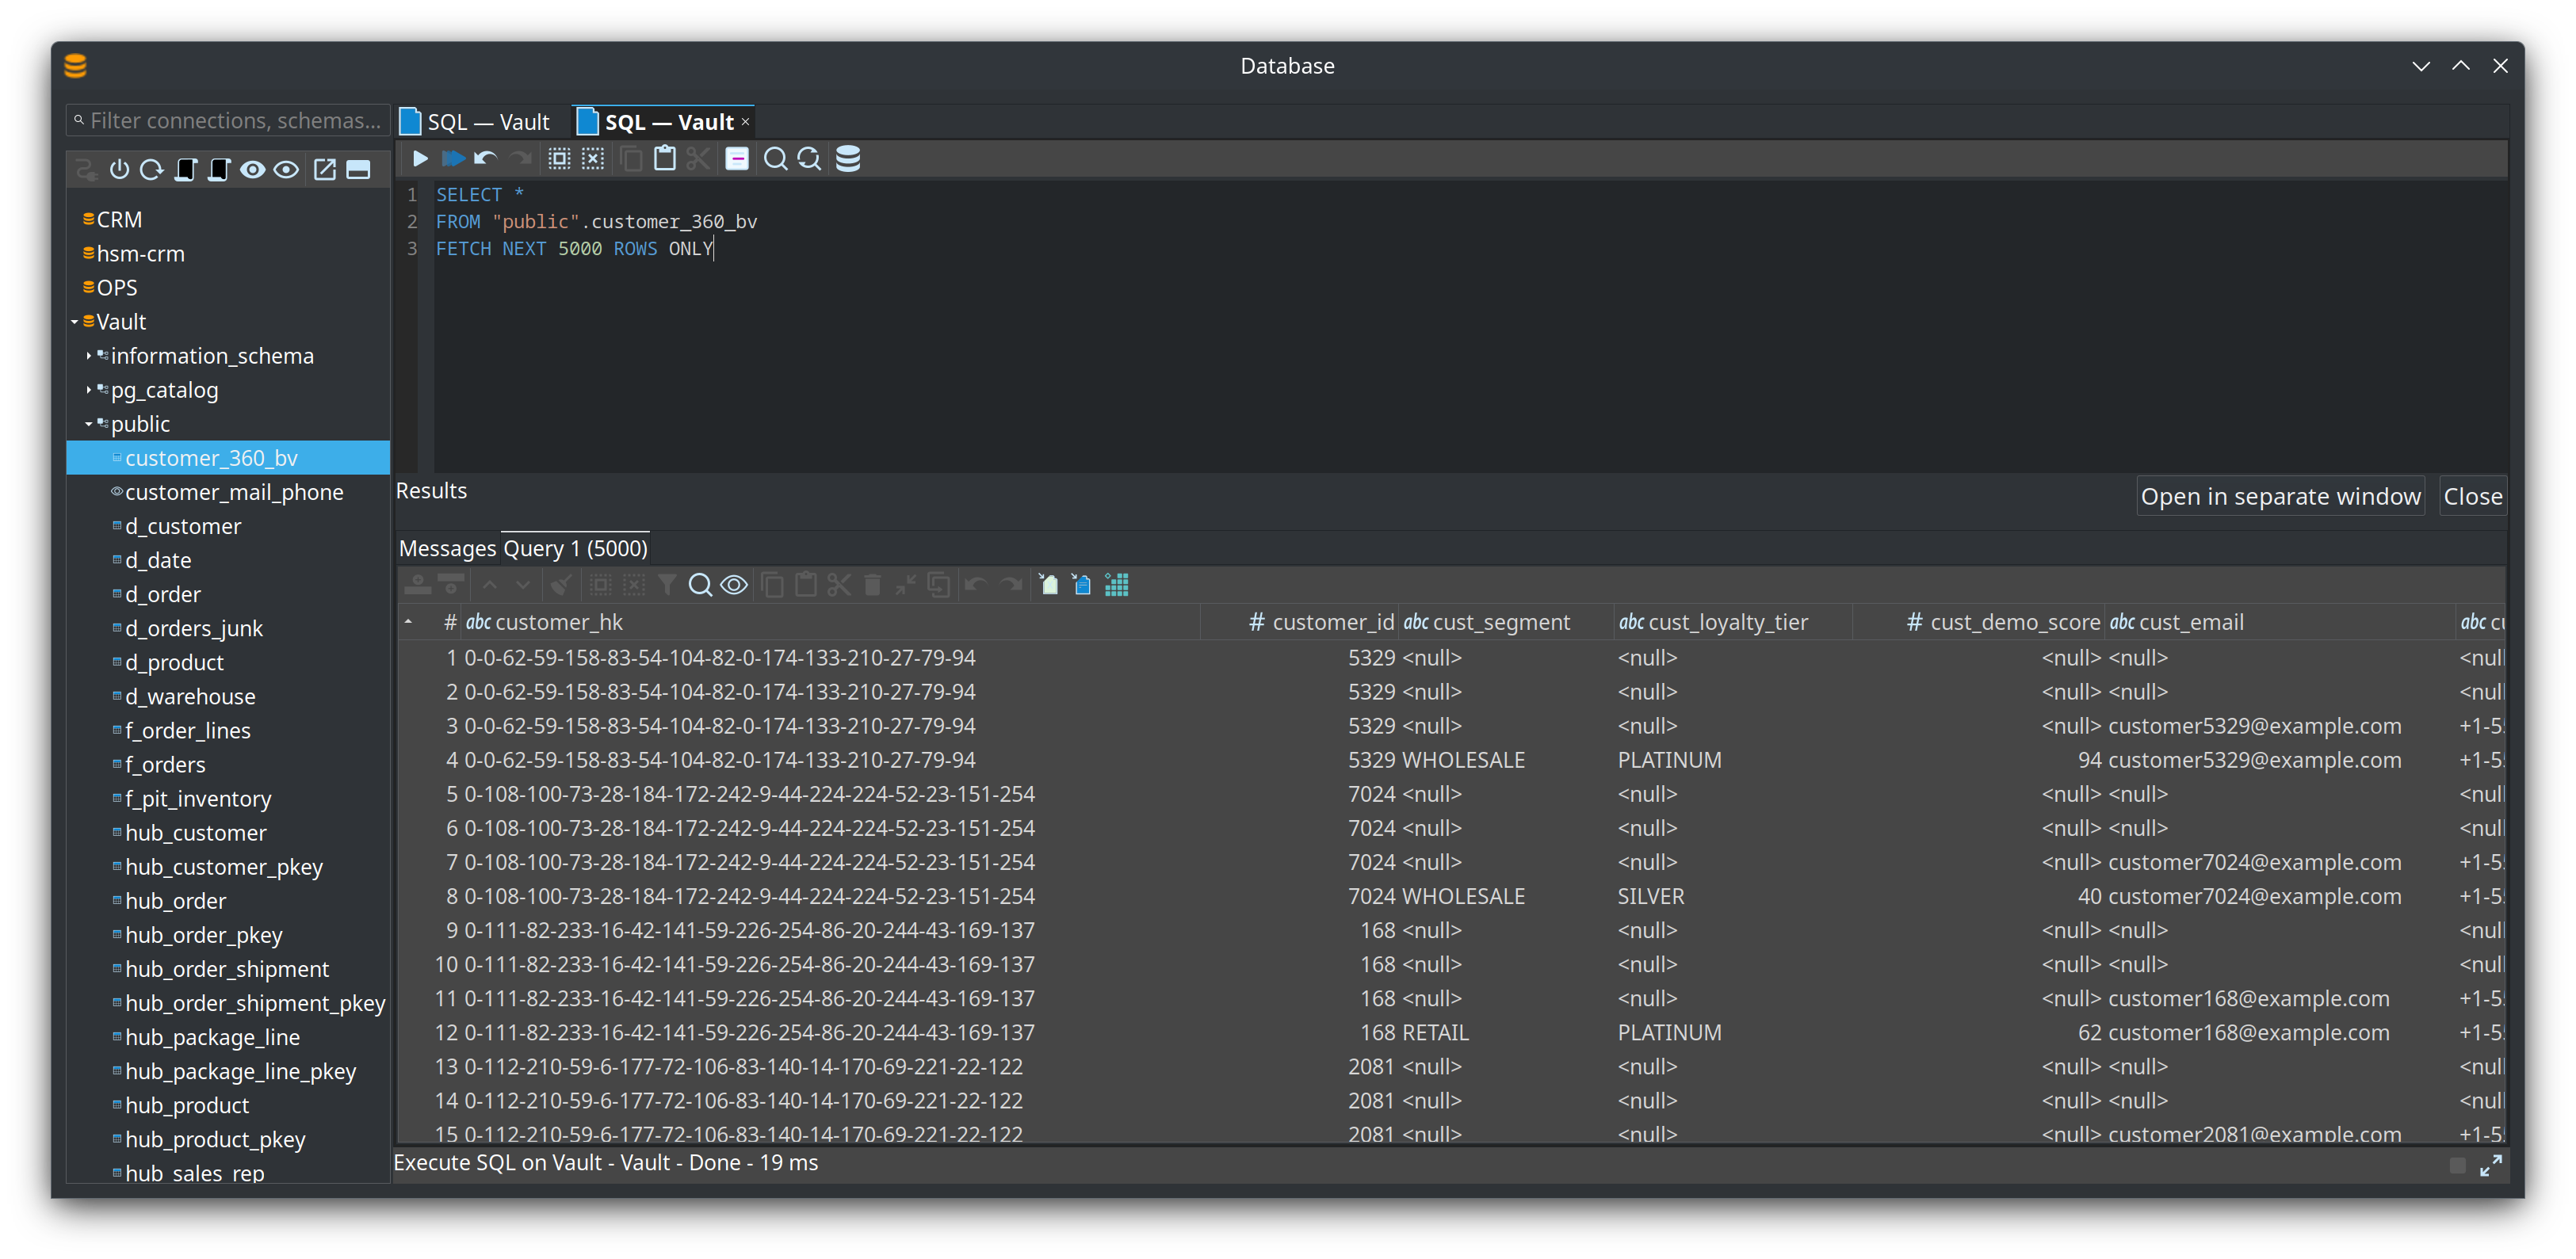The image size is (2576, 1259).
Task: Click the Close button in Results panel
Action: [x=2472, y=497]
